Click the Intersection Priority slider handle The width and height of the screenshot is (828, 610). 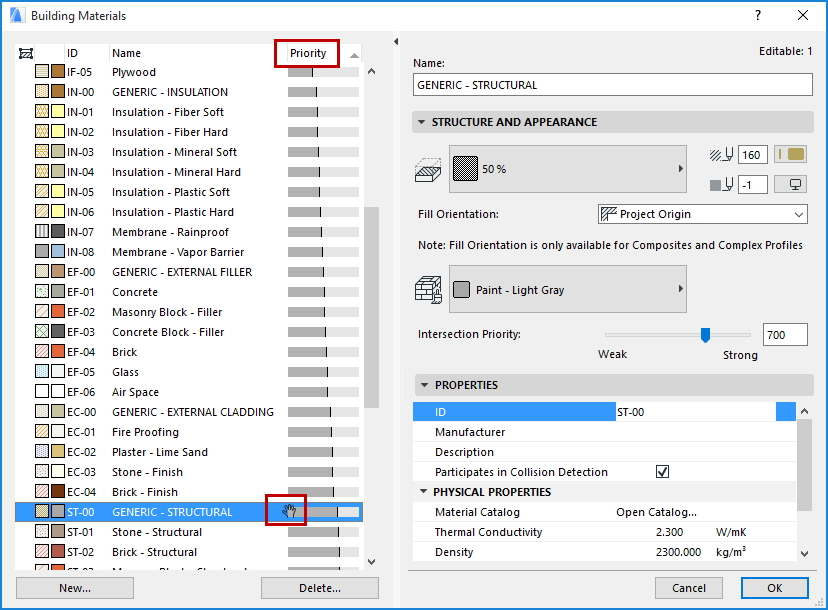705,335
